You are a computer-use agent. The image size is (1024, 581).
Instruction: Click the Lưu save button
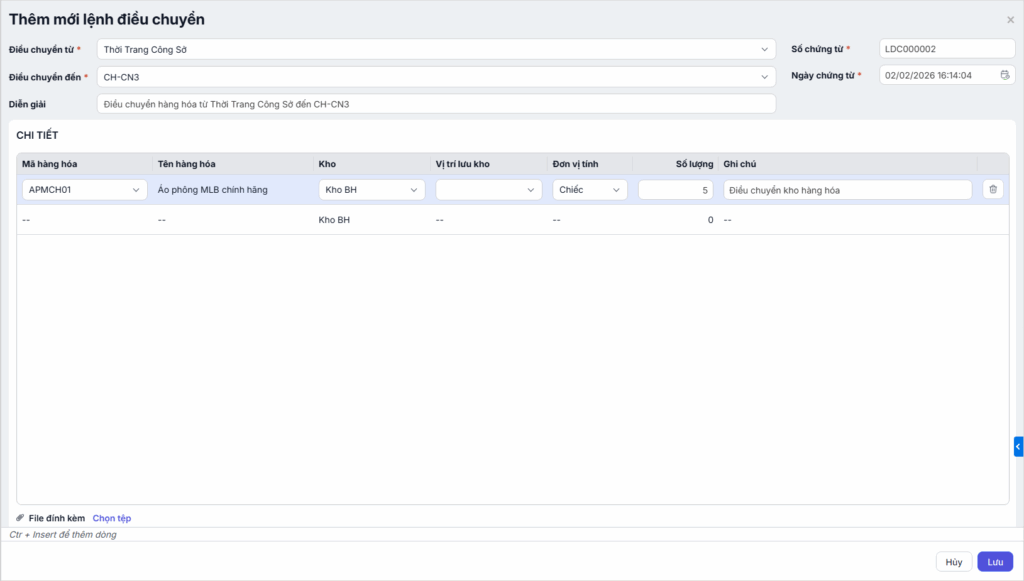pyautogui.click(x=995, y=562)
